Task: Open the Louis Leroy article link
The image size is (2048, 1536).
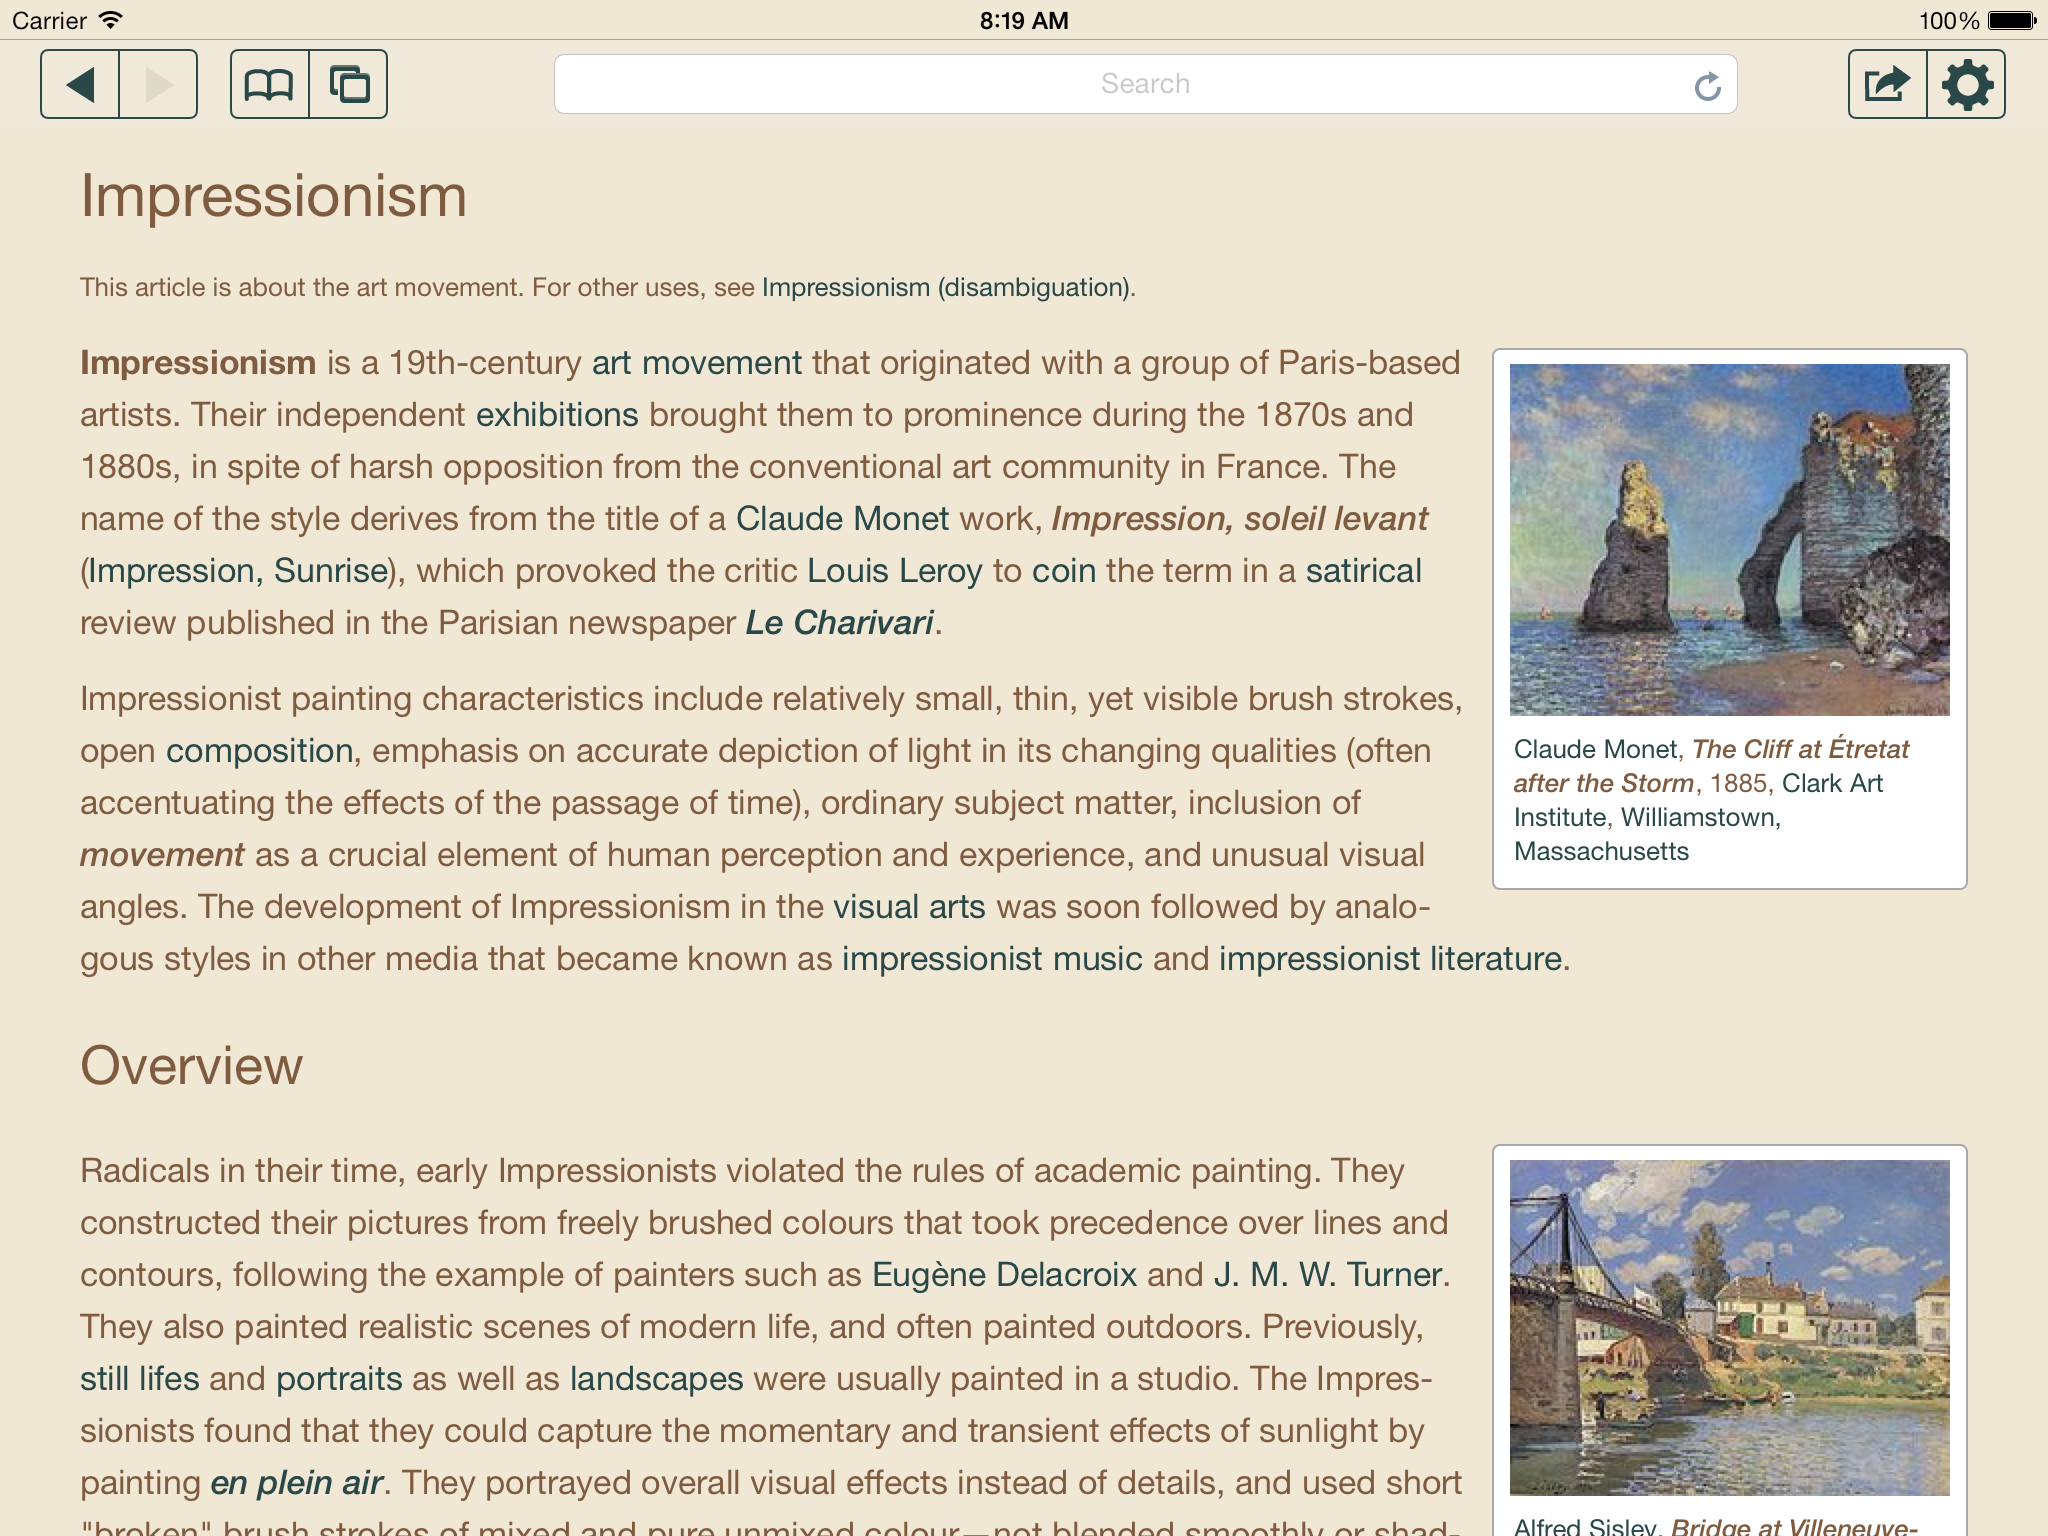Action: [895, 571]
